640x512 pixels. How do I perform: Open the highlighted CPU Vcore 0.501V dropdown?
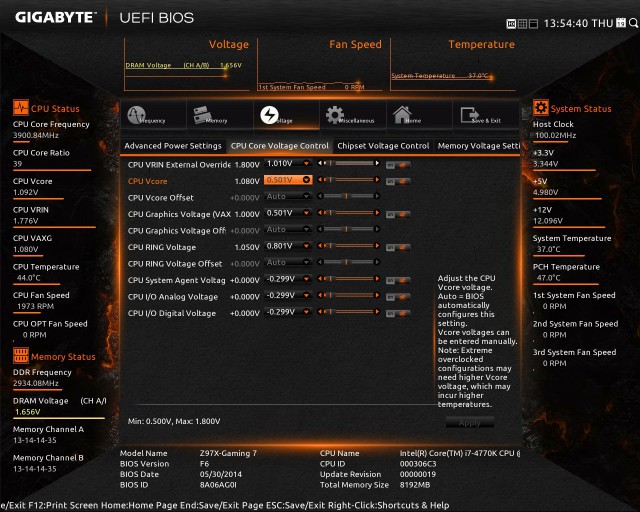click(288, 180)
